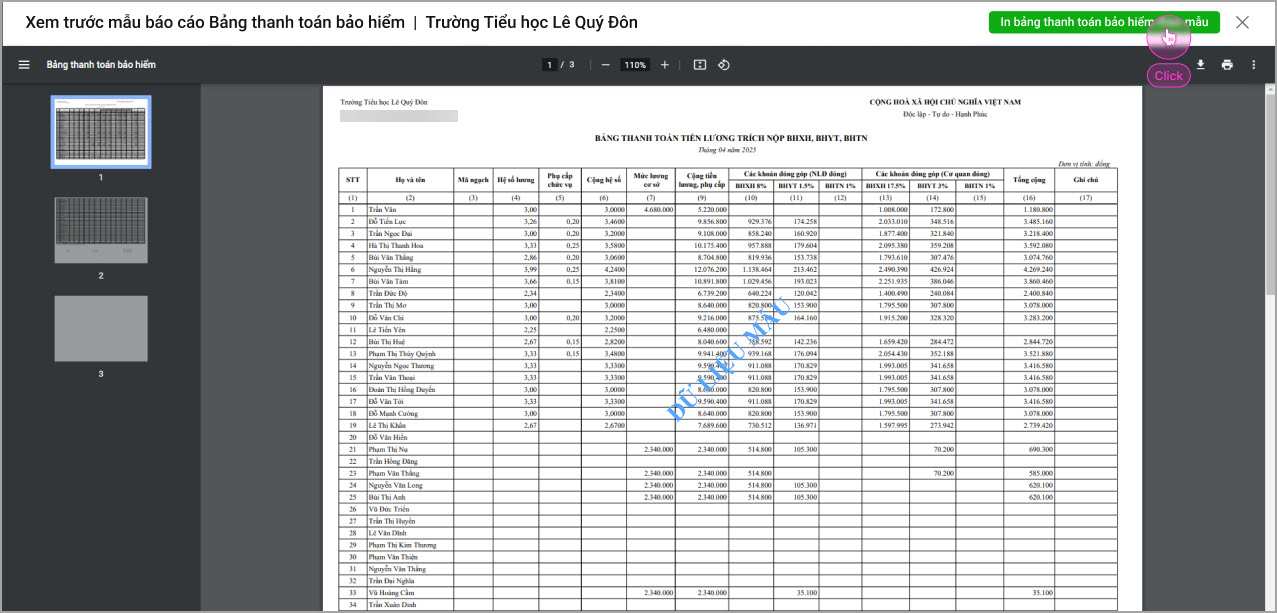This screenshot has width=1277, height=613.
Task: Close the report preview dialog
Action: (1242, 22)
